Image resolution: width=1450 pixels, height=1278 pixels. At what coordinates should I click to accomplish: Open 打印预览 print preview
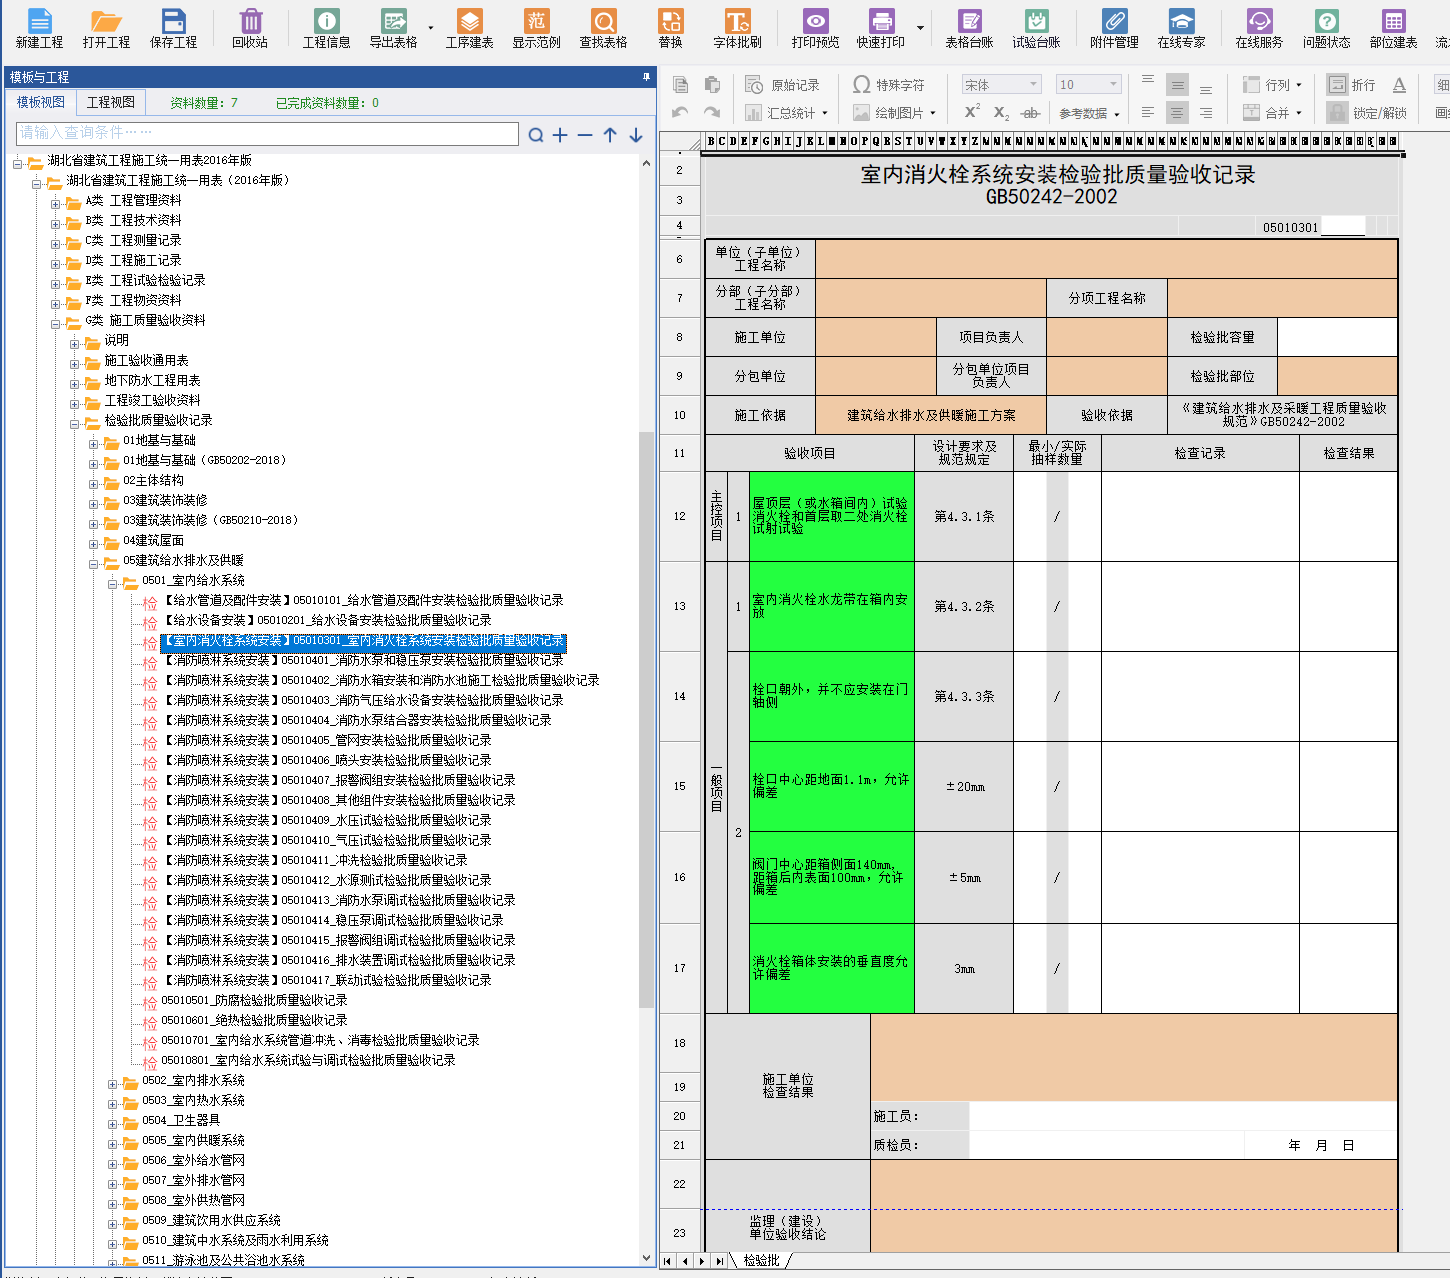[815, 28]
